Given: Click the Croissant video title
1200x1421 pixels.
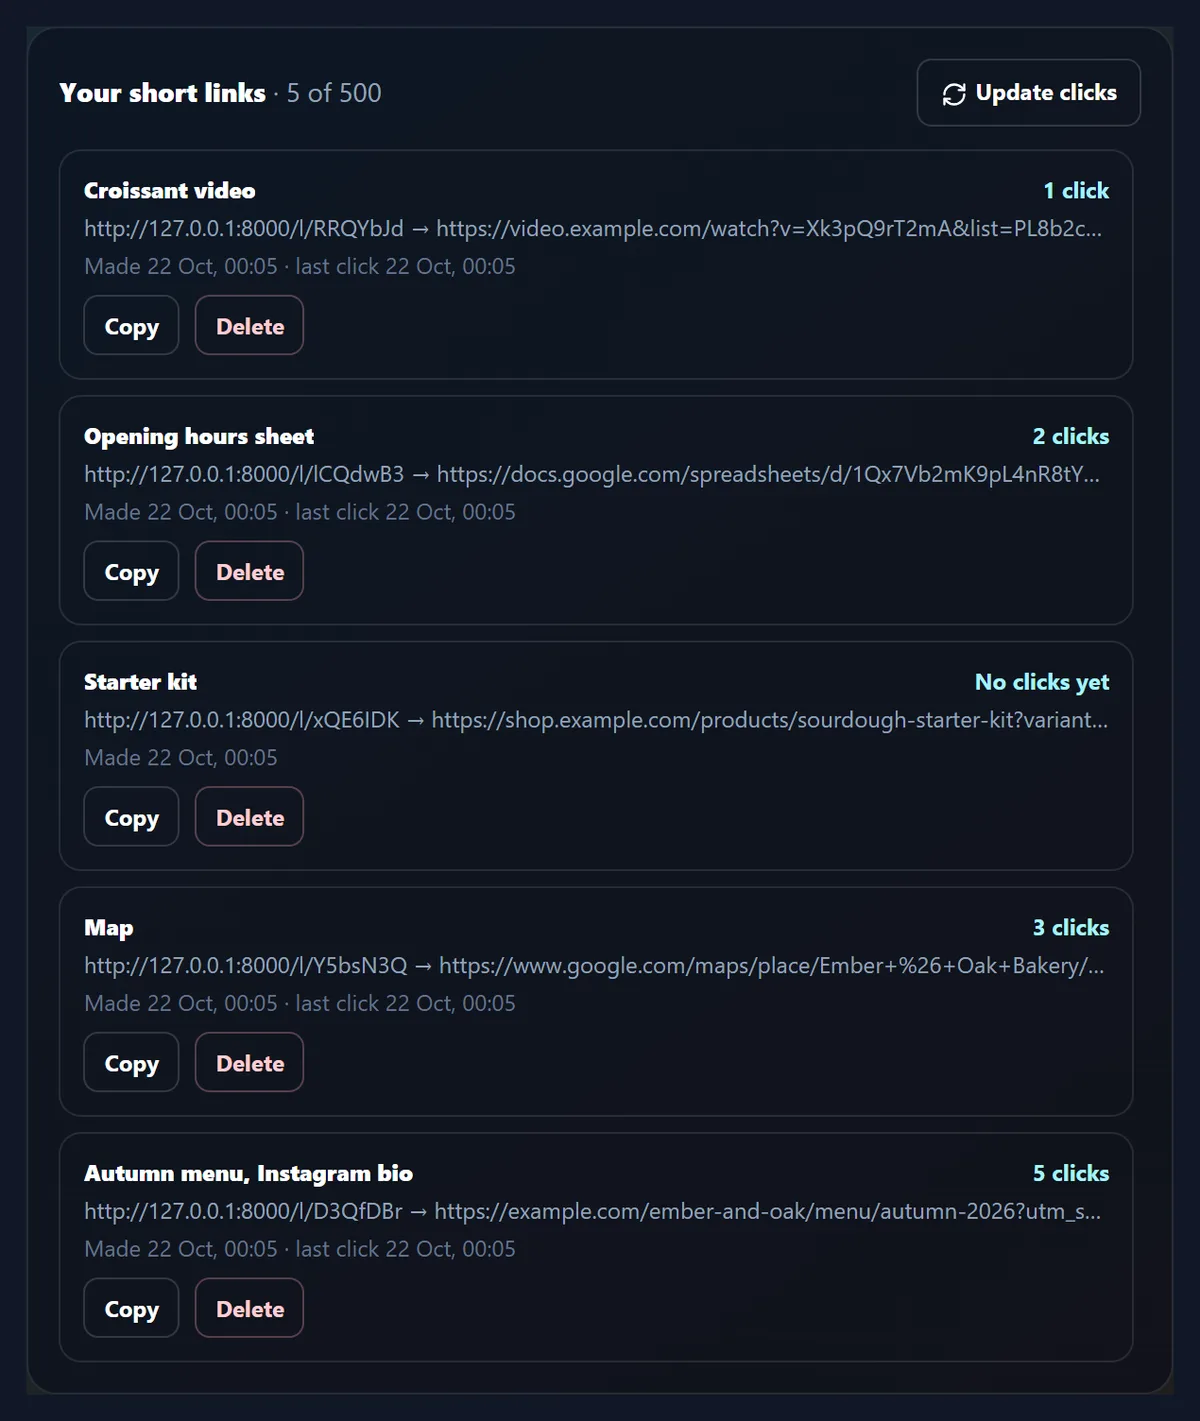Looking at the screenshot, I should tap(170, 191).
